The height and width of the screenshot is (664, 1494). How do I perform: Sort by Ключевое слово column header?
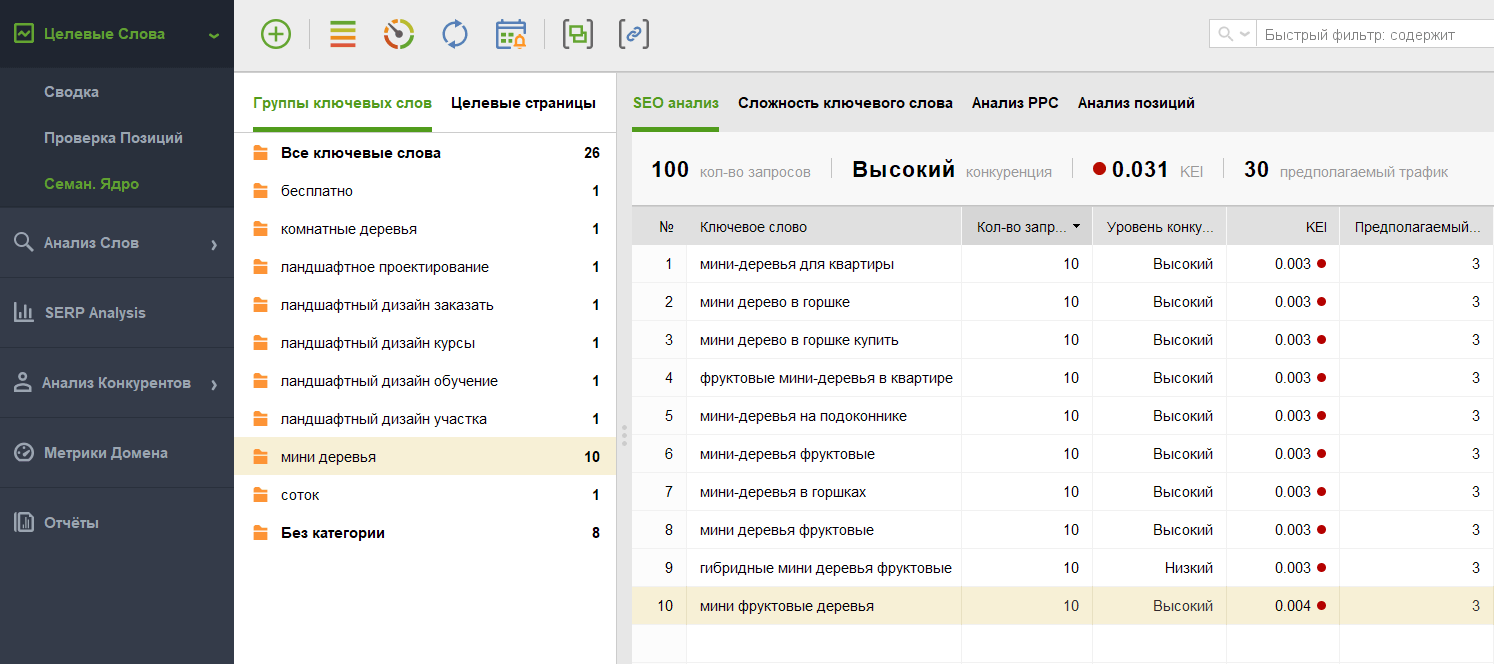[824, 227]
